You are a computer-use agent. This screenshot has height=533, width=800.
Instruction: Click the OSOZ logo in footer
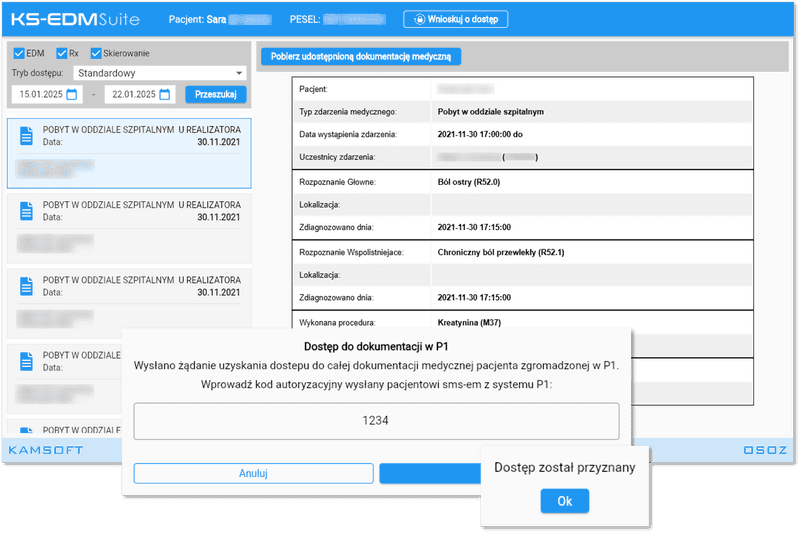pos(765,450)
